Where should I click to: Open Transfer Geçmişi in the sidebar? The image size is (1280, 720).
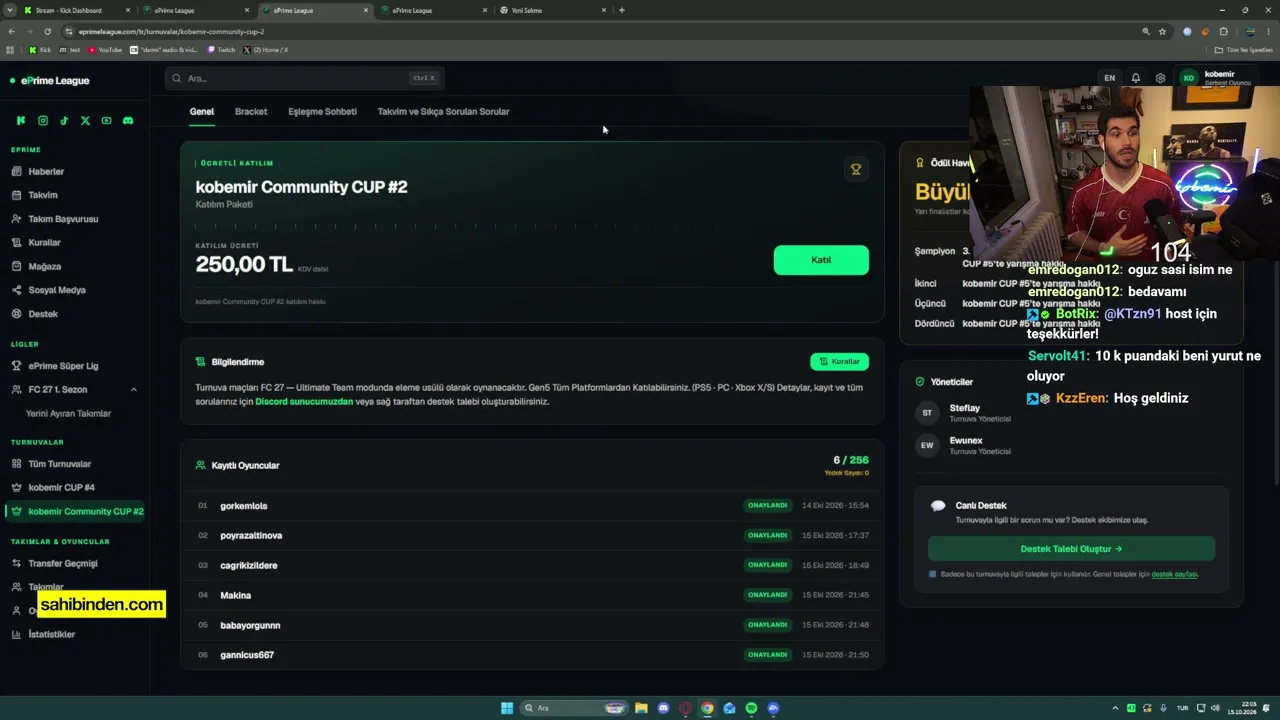[63, 564]
